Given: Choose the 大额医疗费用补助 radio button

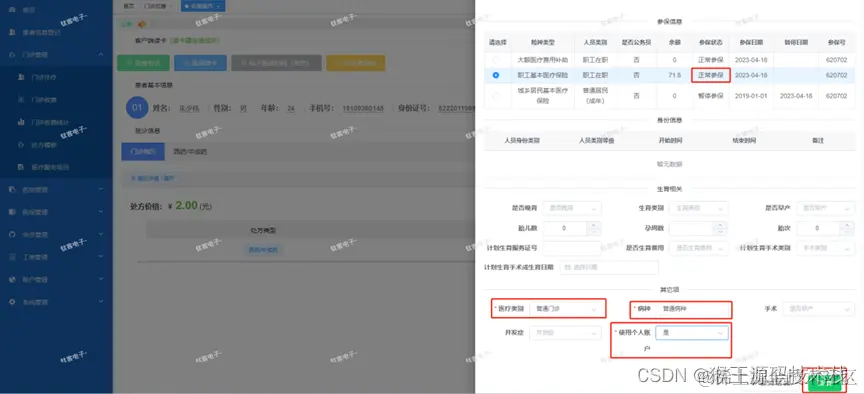Looking at the screenshot, I should [x=496, y=59].
